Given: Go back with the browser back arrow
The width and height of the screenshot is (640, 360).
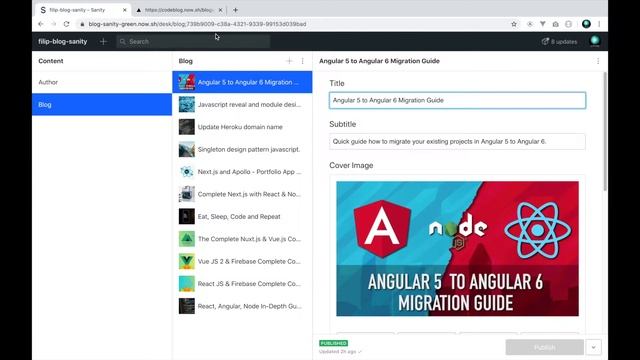Looking at the screenshot, I should click(40, 24).
